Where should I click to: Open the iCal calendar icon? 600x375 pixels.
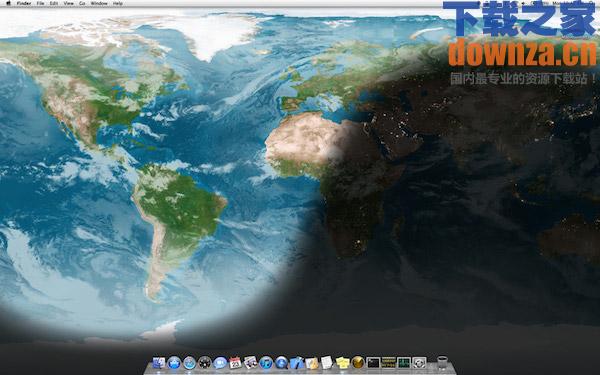click(235, 362)
